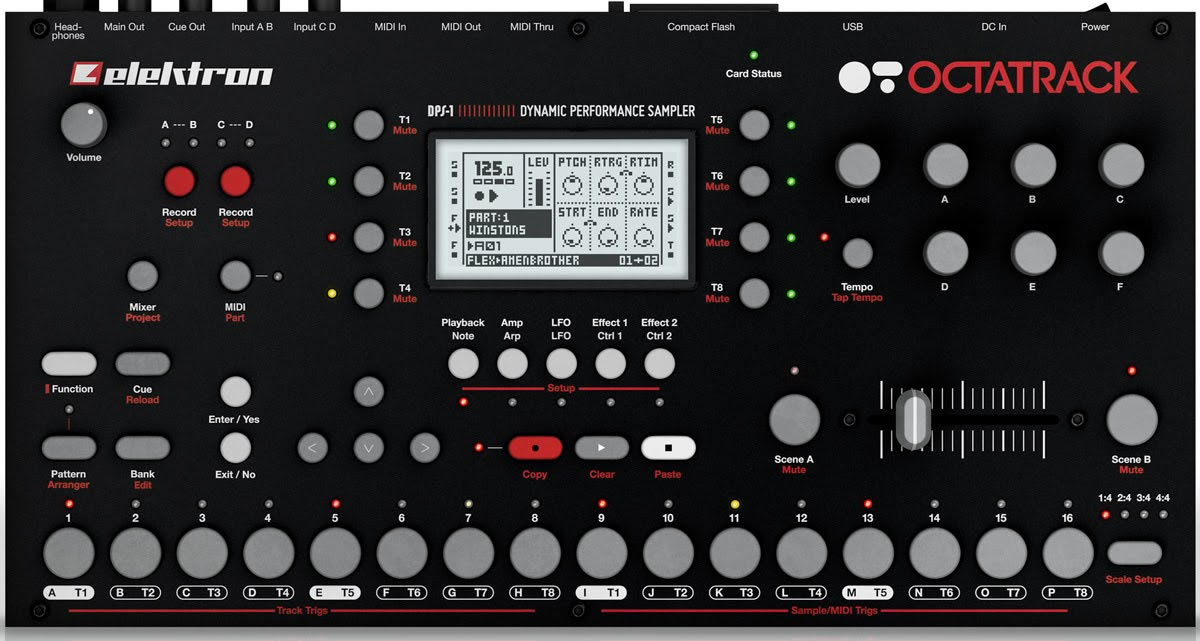Click the down arrow key
1200x641 pixels.
[368, 448]
